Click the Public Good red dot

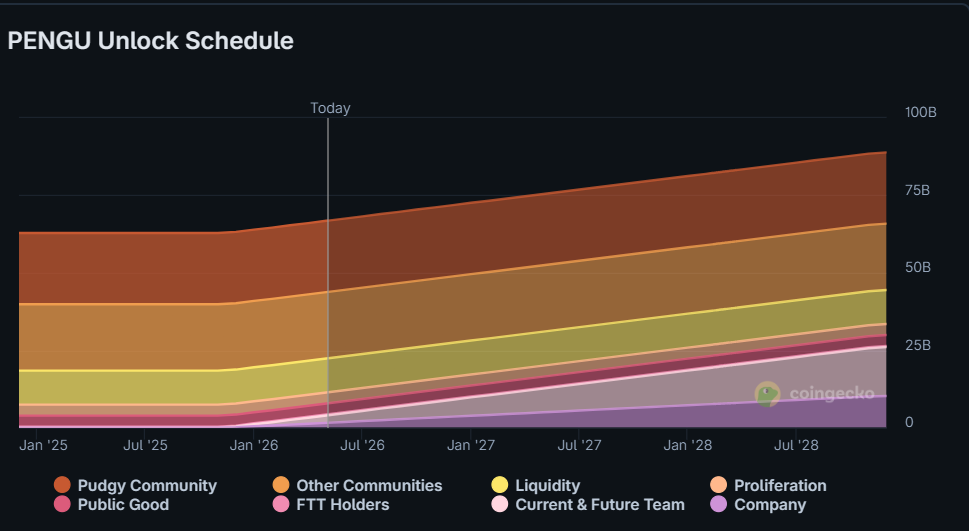click(x=62, y=504)
